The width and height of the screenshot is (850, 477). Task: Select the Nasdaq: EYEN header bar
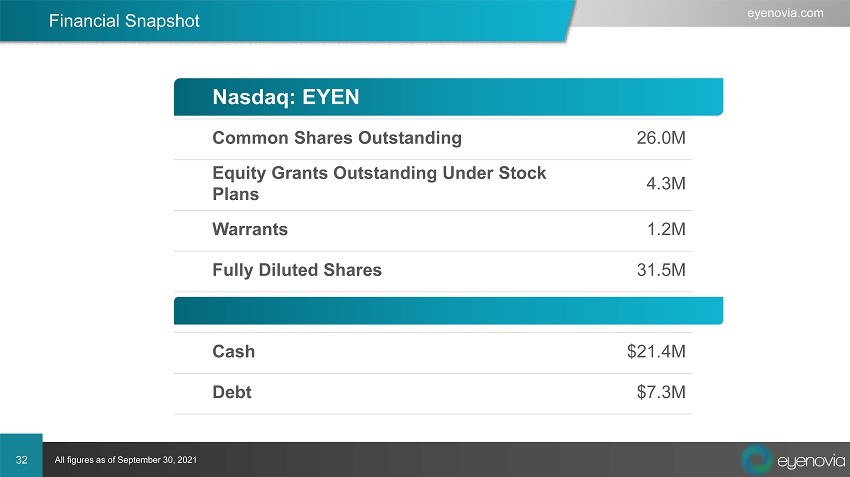[x=448, y=97]
